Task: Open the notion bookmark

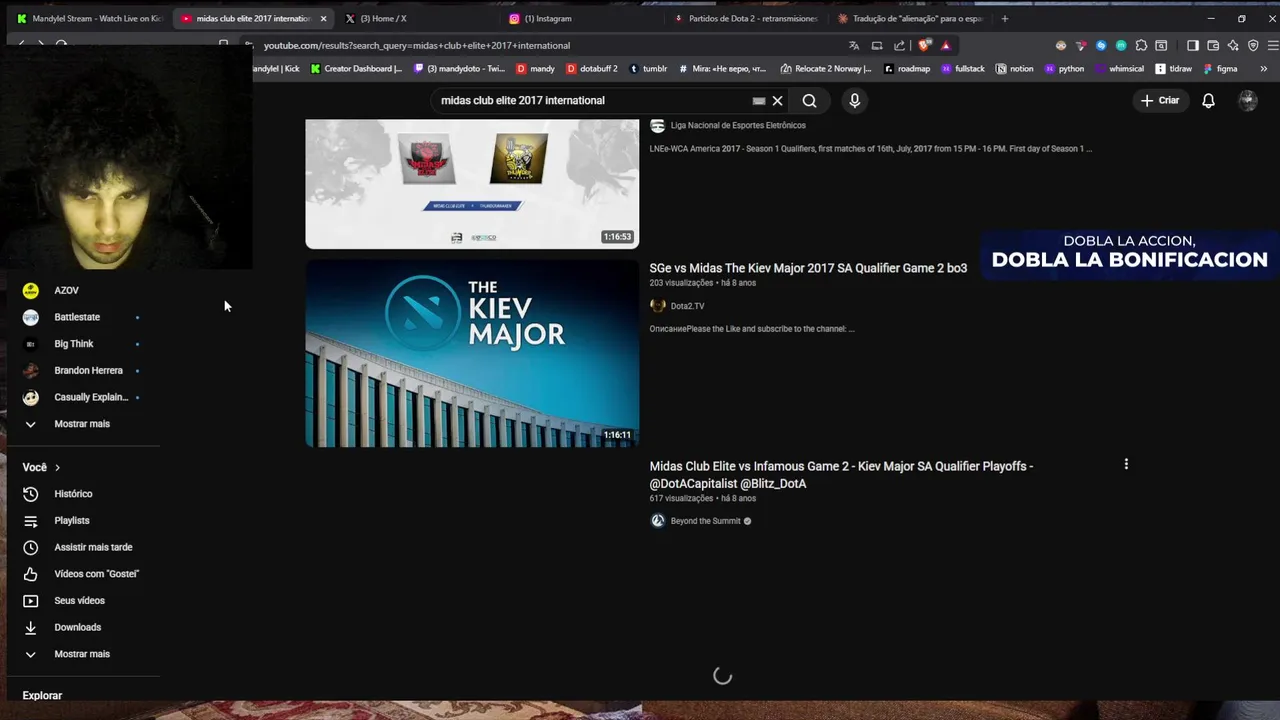Action: click(x=1014, y=69)
